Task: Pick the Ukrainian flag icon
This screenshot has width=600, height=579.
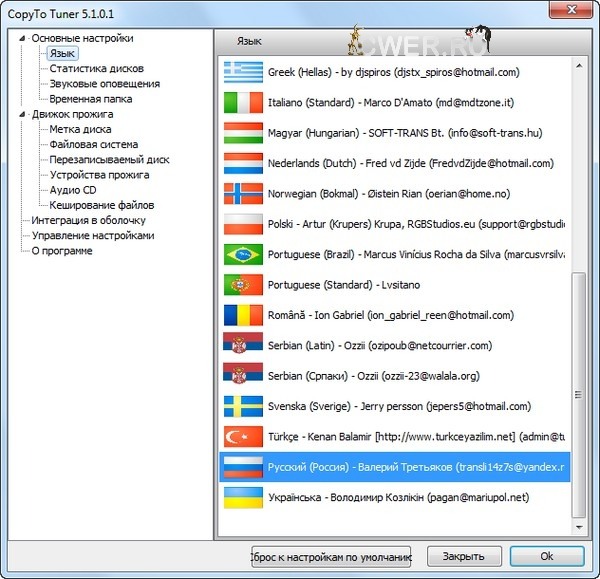Action: click(x=241, y=497)
